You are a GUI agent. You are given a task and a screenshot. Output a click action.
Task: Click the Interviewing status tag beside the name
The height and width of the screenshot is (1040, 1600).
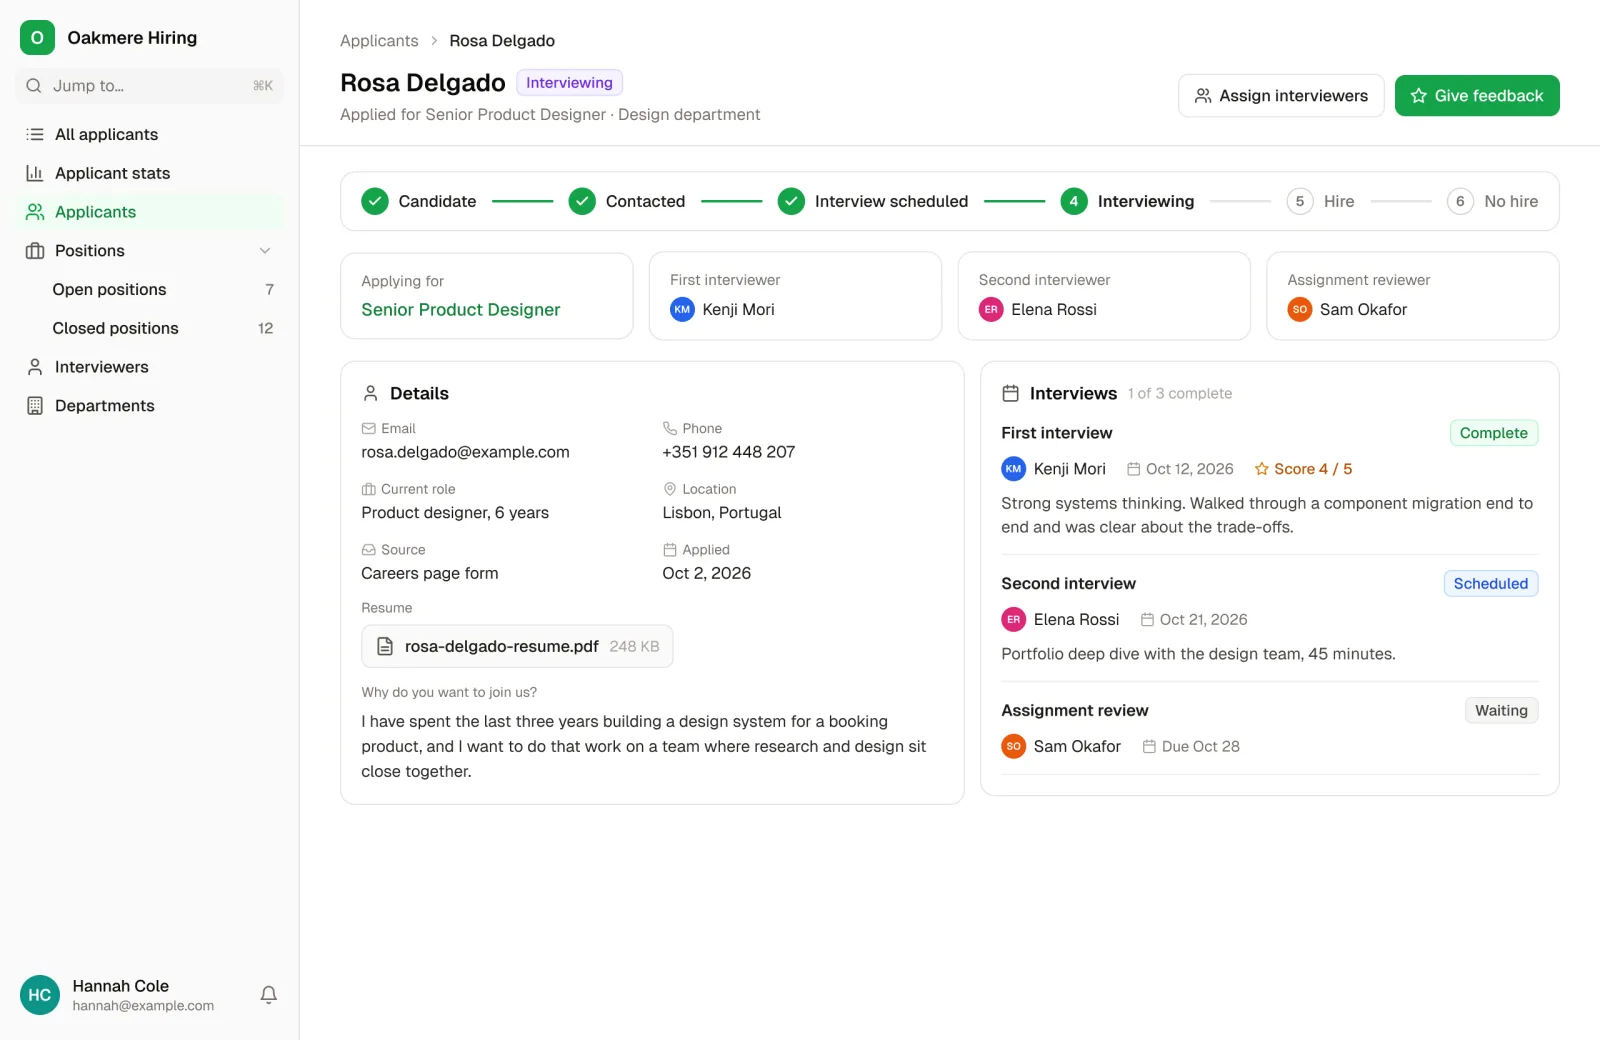(570, 83)
